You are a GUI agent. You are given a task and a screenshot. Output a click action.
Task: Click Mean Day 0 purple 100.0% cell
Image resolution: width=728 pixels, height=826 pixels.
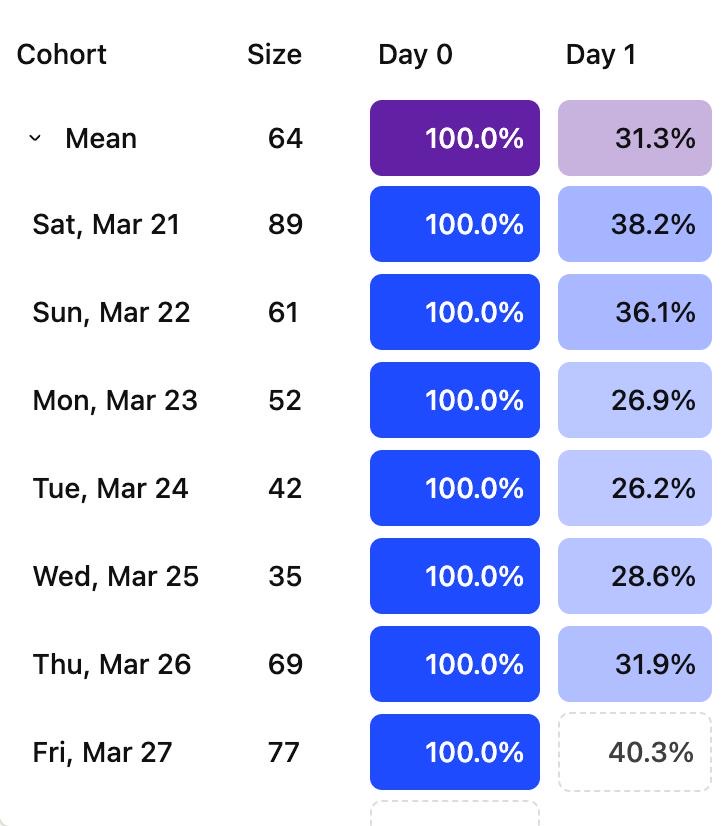pos(455,138)
